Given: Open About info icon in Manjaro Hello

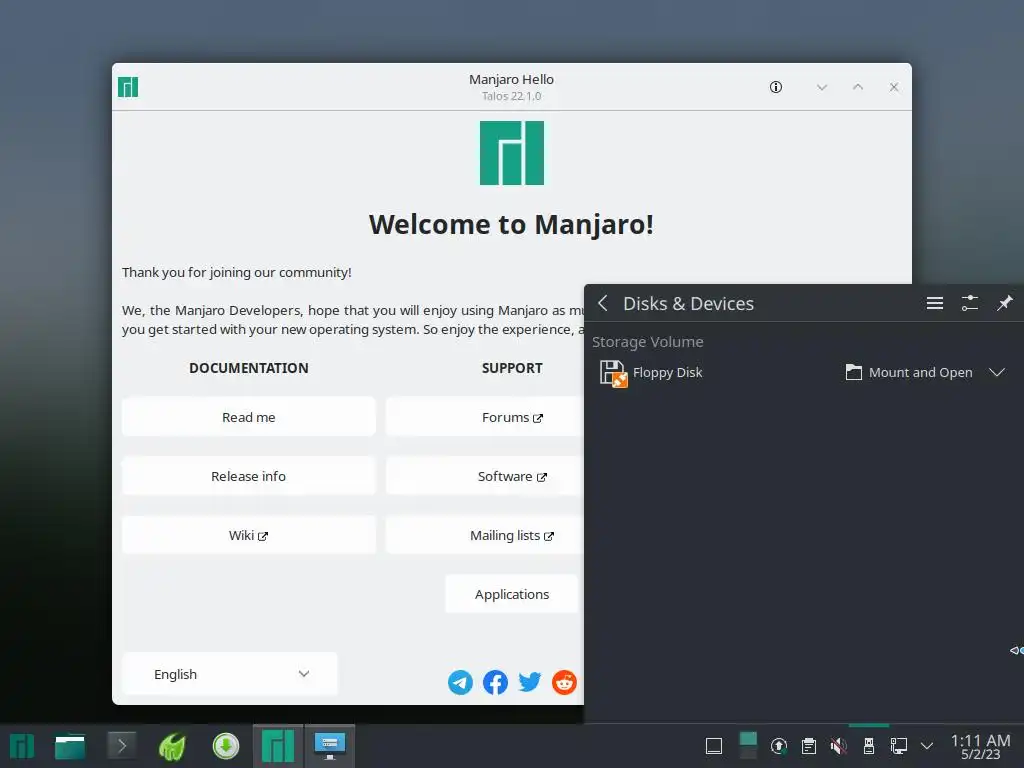Looking at the screenshot, I should click(776, 87).
